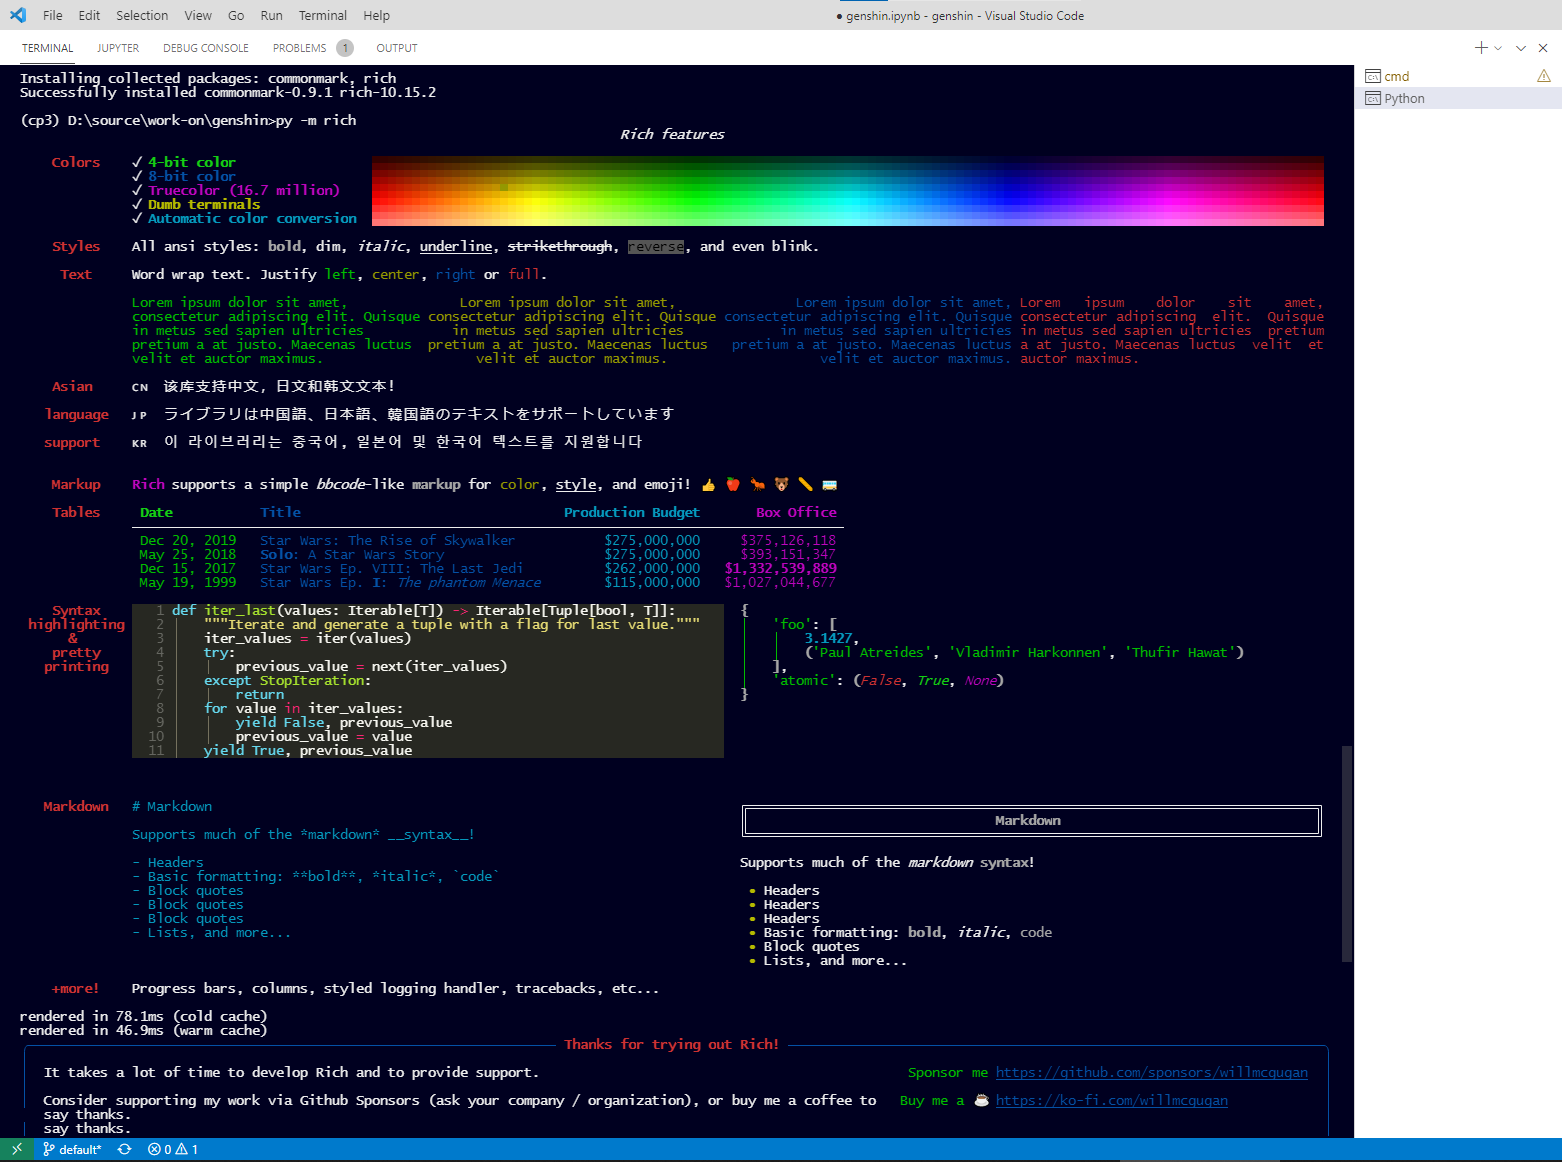The width and height of the screenshot is (1562, 1162).
Task: Collapse the panel with chevron icon
Action: (x=1521, y=48)
